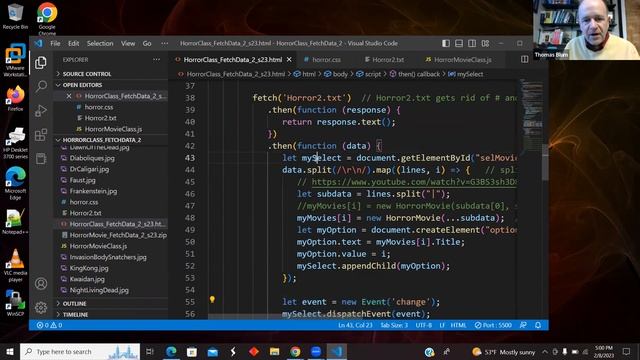Open HorrorMovie_FetchData_2_s23.zip file
The width and height of the screenshot is (640, 360).
pyautogui.click(x=118, y=235)
